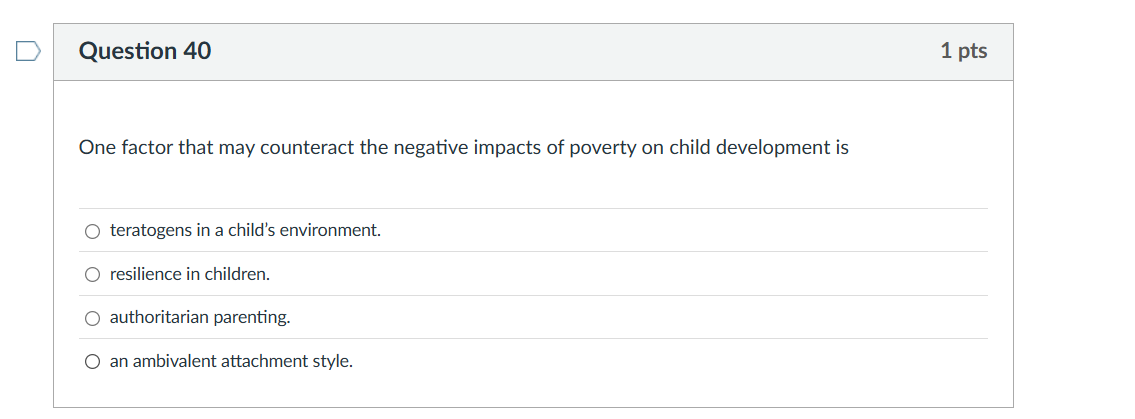Flag Question 40 with the bookmark icon
Viewport: 1135px width, 419px height.
point(27,51)
